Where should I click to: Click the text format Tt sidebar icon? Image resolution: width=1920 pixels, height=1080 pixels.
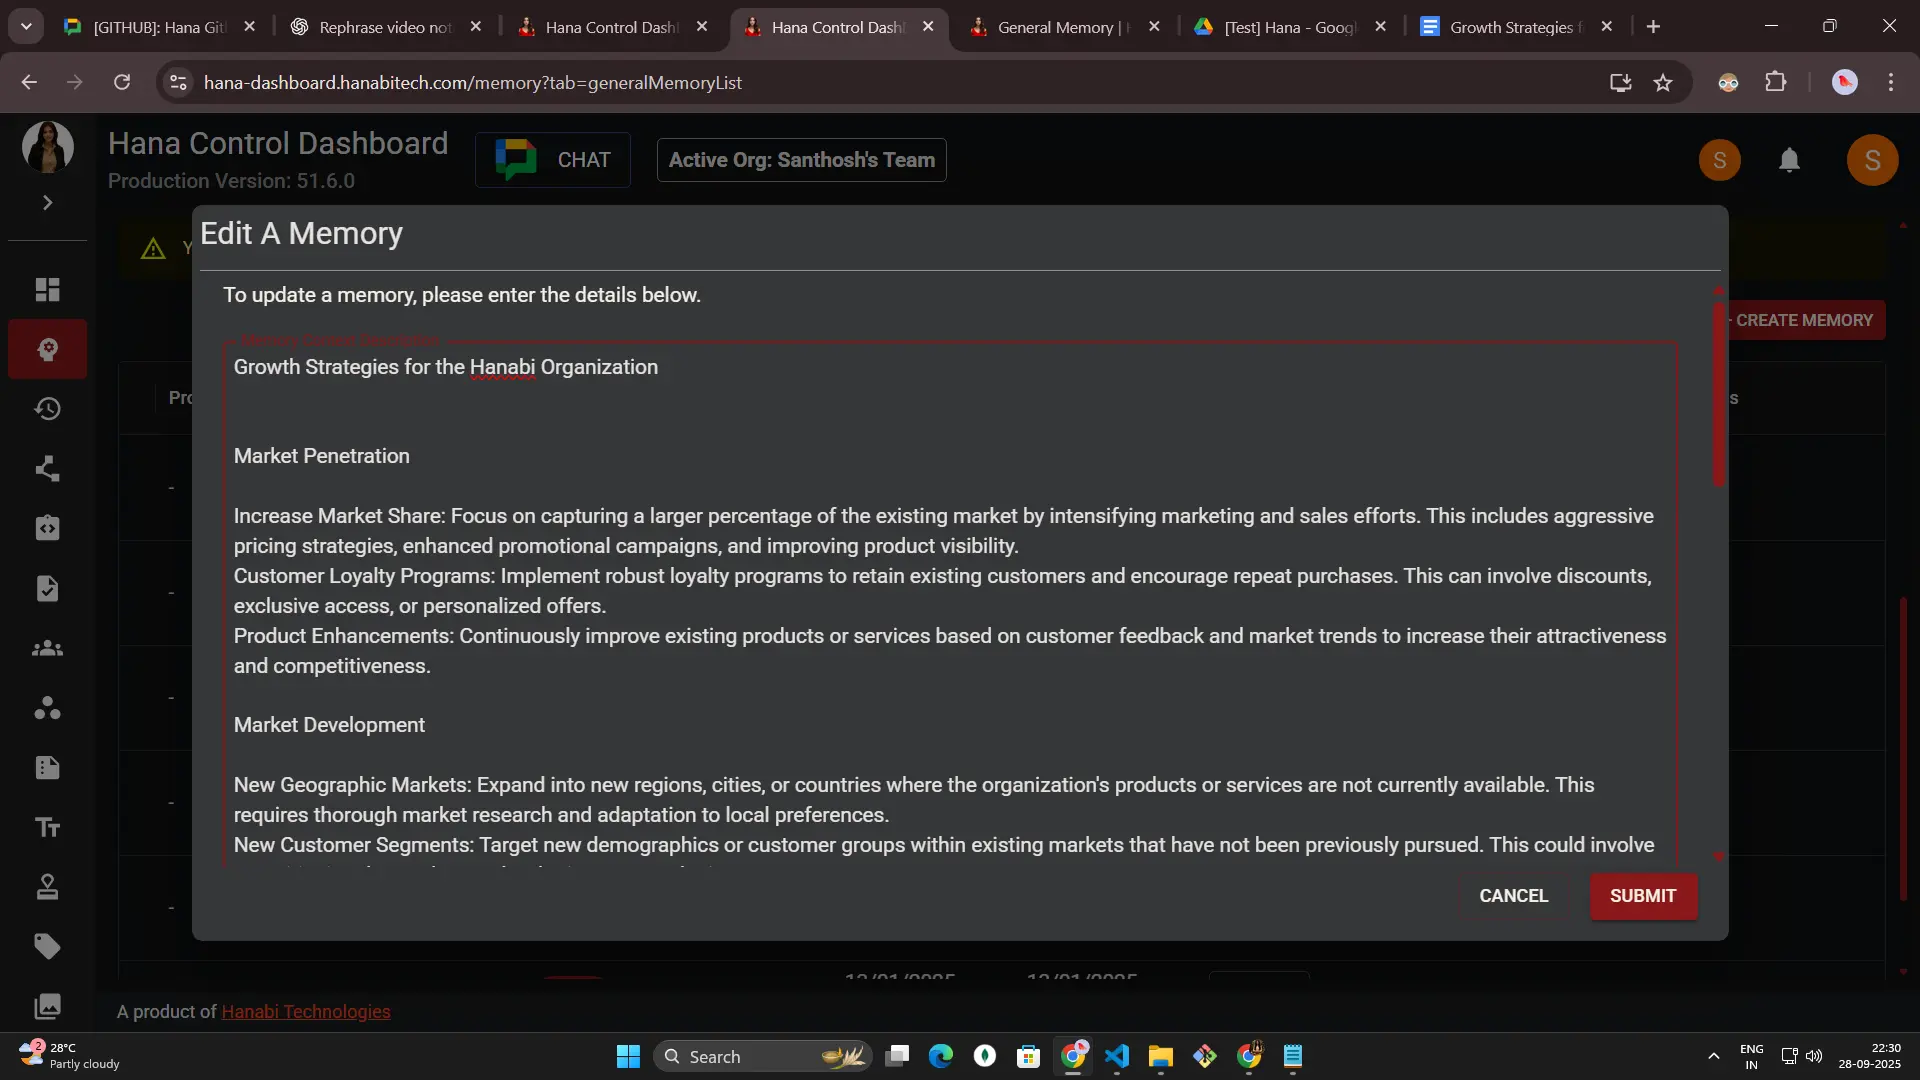click(x=47, y=828)
